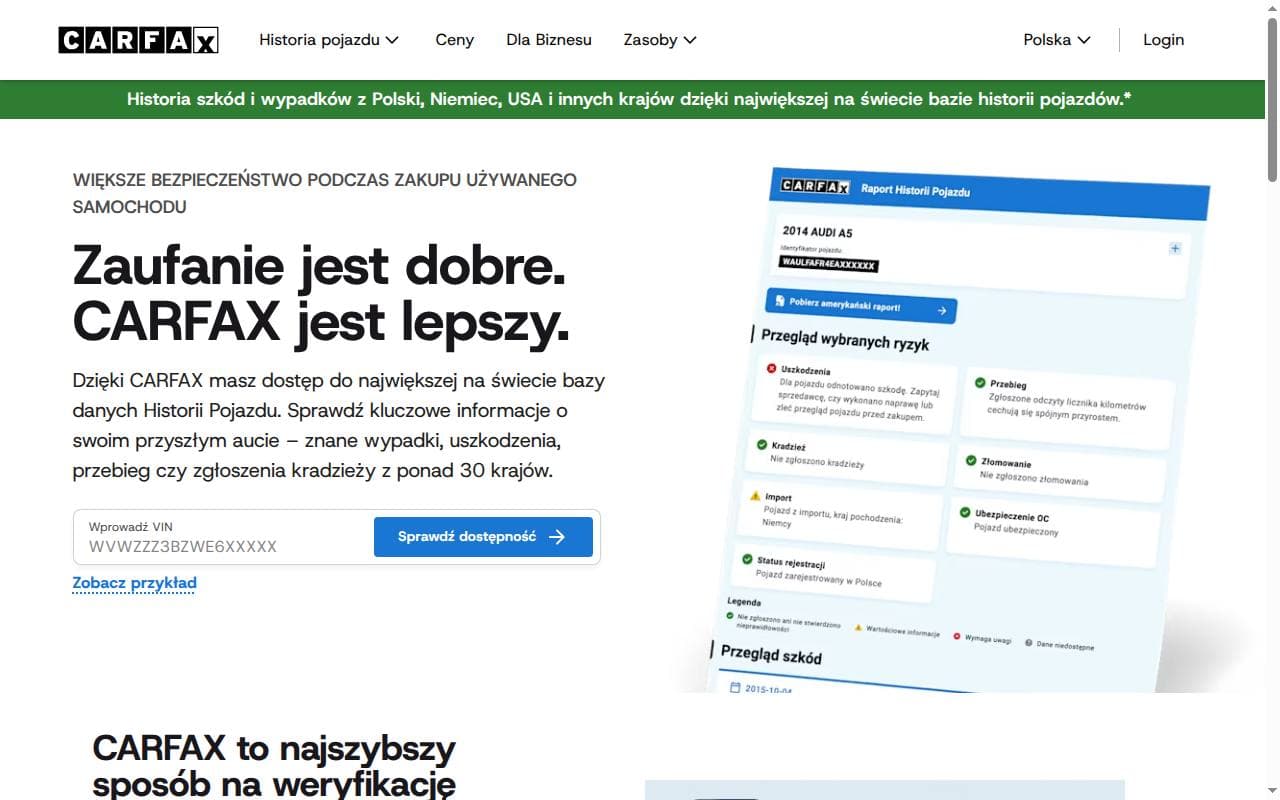Click the green Kradzież checkmark icon
This screenshot has height=800, width=1280.
761,444
